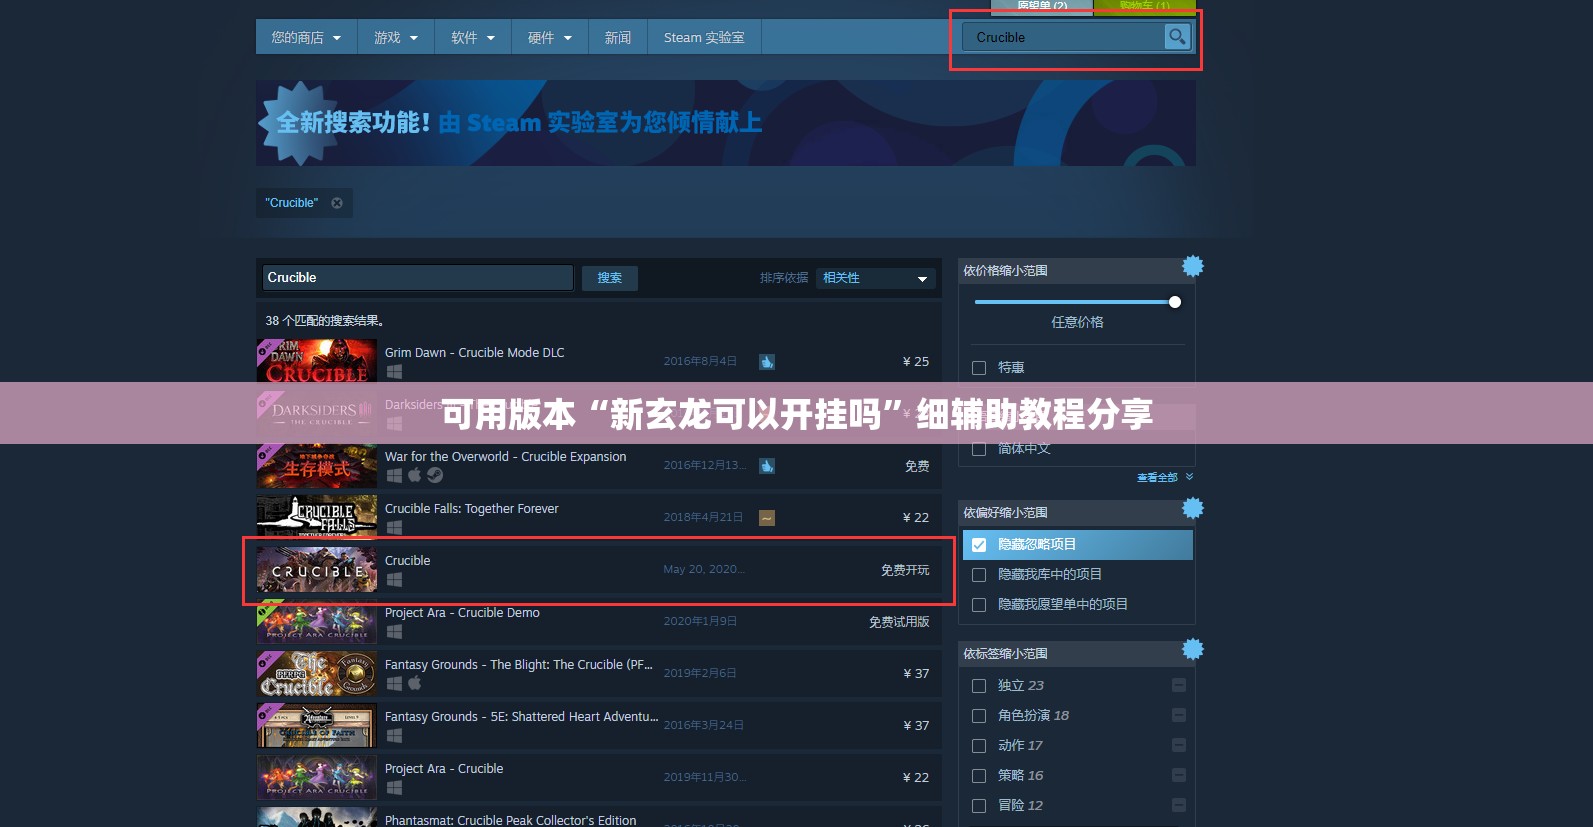Image resolution: width=1593 pixels, height=827 pixels.
Task: Open the Steam 实验室 menu item
Action: pyautogui.click(x=704, y=37)
